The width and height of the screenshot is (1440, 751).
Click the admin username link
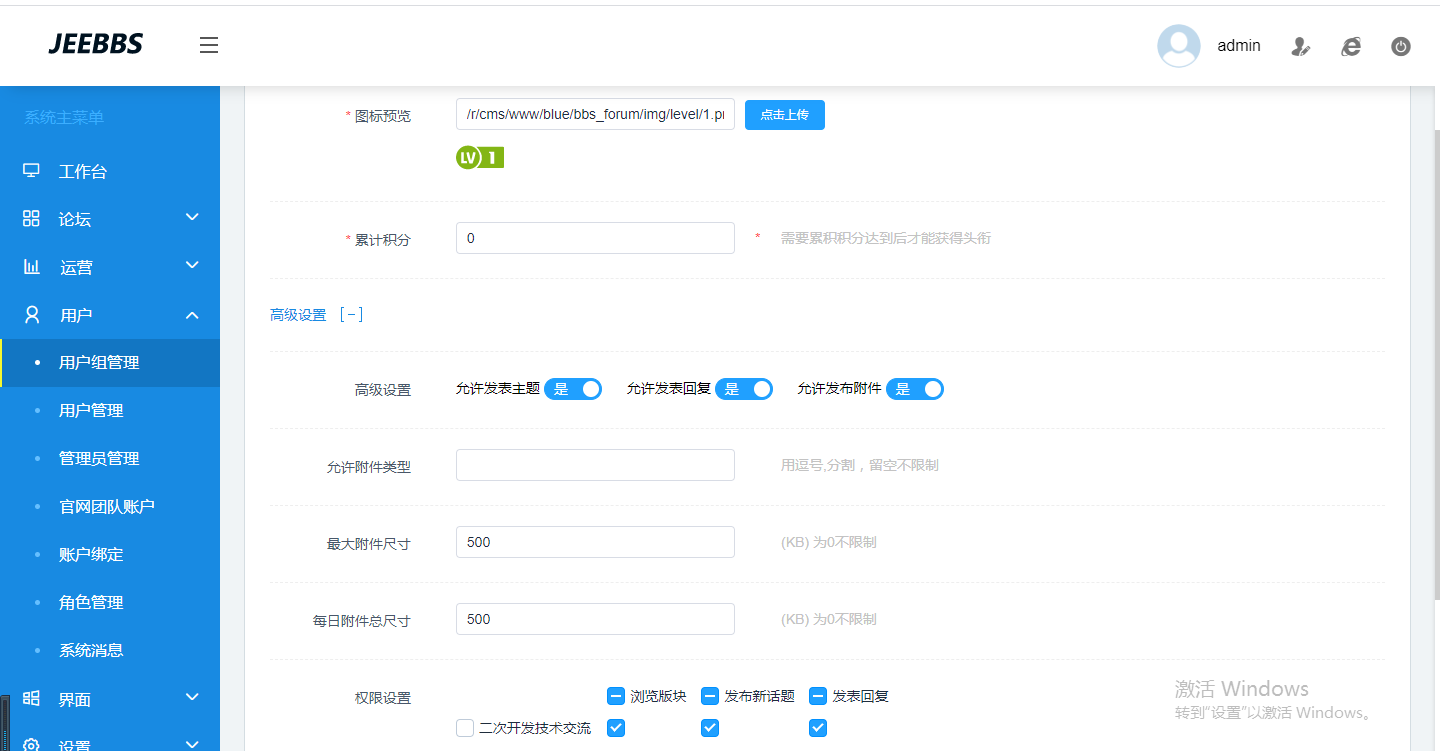coord(1239,46)
